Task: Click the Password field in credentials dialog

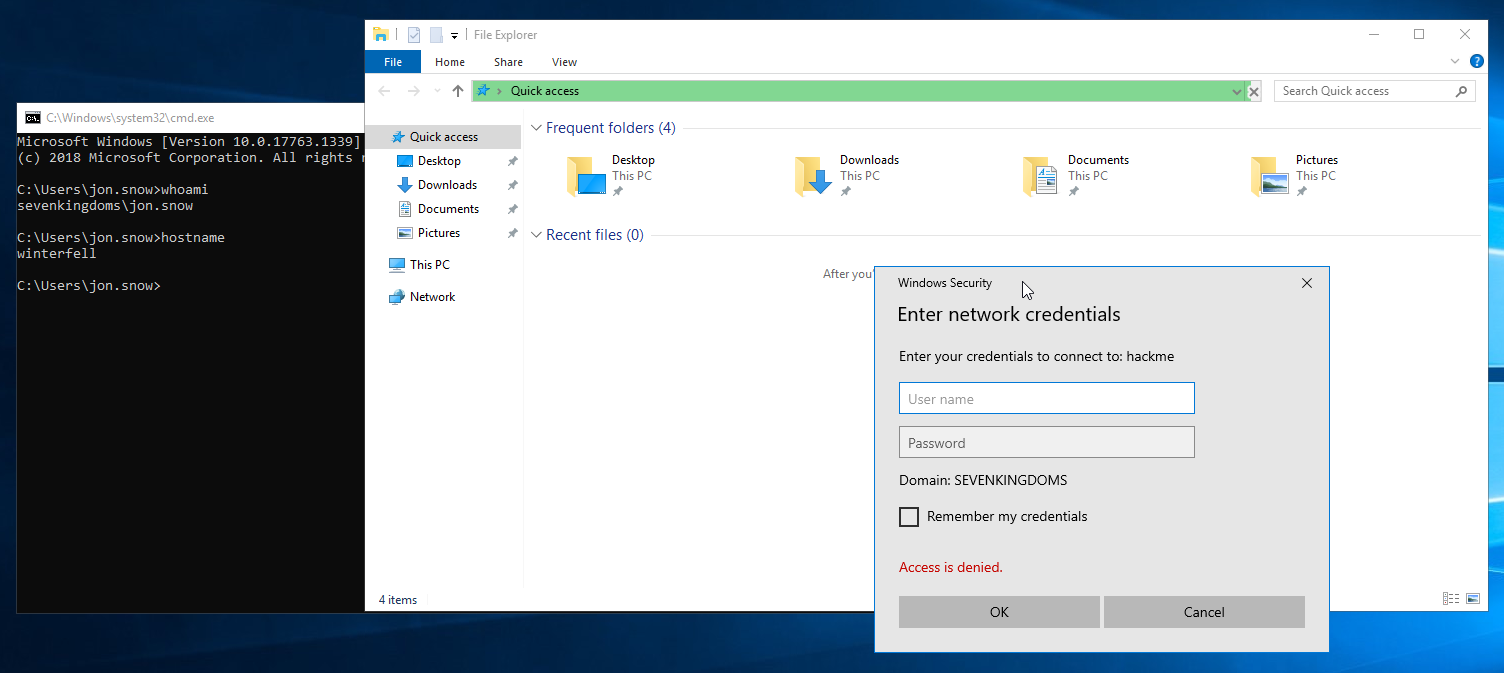Action: [x=1046, y=442]
